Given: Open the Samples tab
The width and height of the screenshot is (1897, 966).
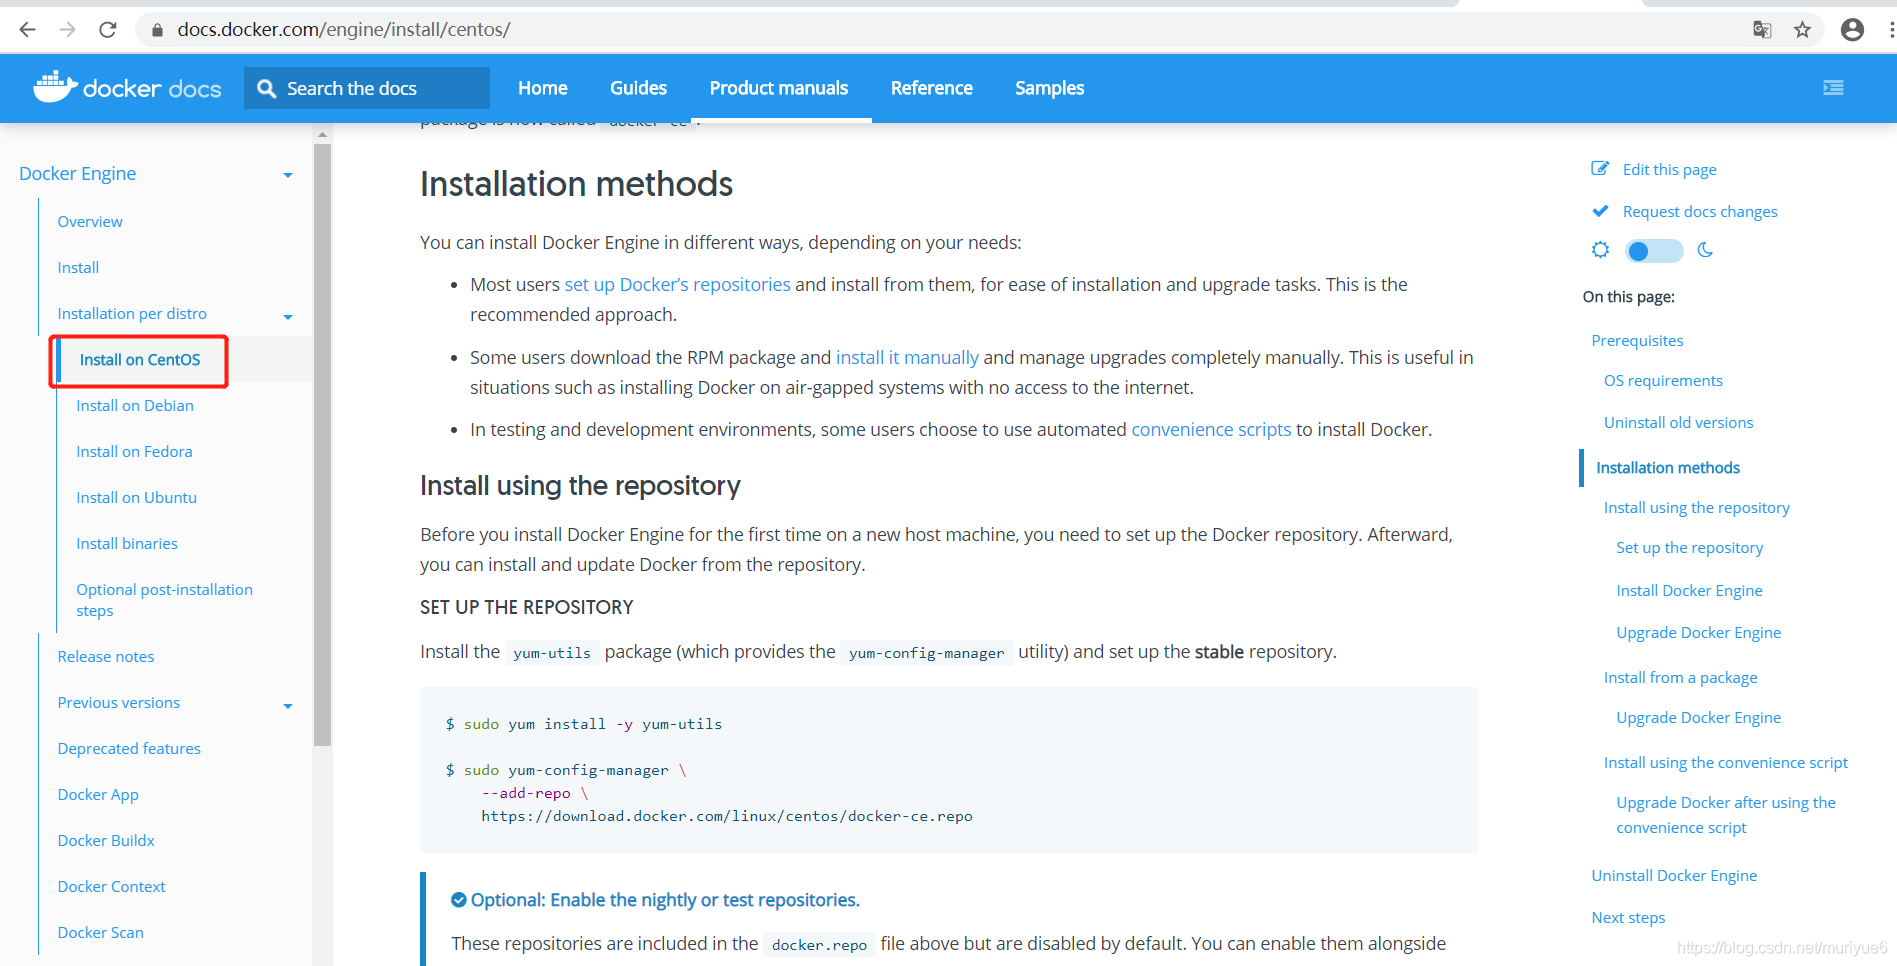Looking at the screenshot, I should 1050,88.
